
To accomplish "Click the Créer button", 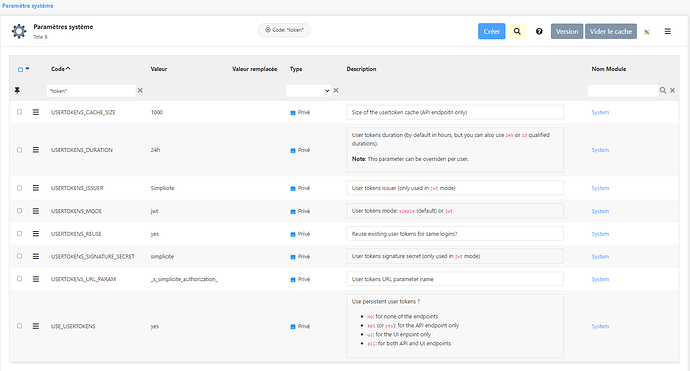I will [x=492, y=31].
